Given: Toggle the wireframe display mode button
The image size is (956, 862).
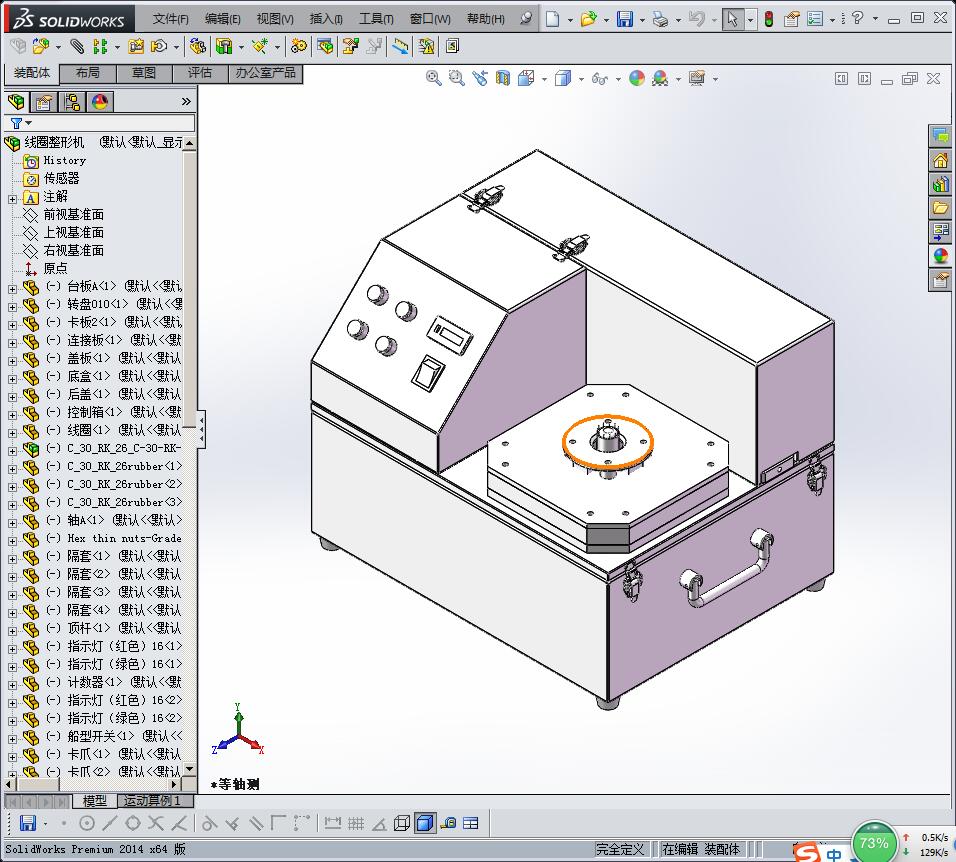Looking at the screenshot, I should click(401, 824).
